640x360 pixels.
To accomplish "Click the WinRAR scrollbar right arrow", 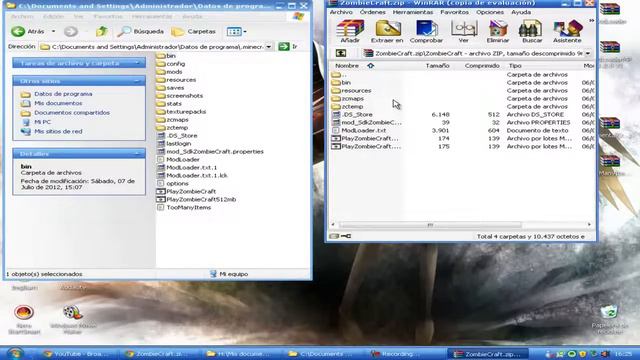I will pyautogui.click(x=589, y=224).
